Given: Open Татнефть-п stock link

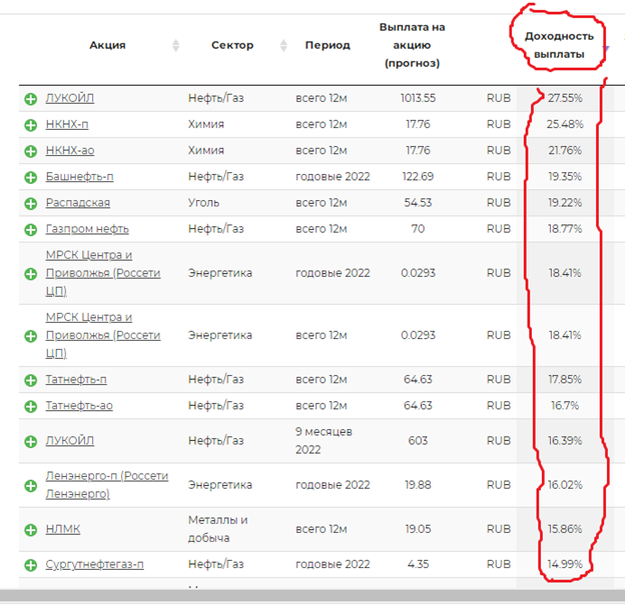Looking at the screenshot, I should click(76, 379).
